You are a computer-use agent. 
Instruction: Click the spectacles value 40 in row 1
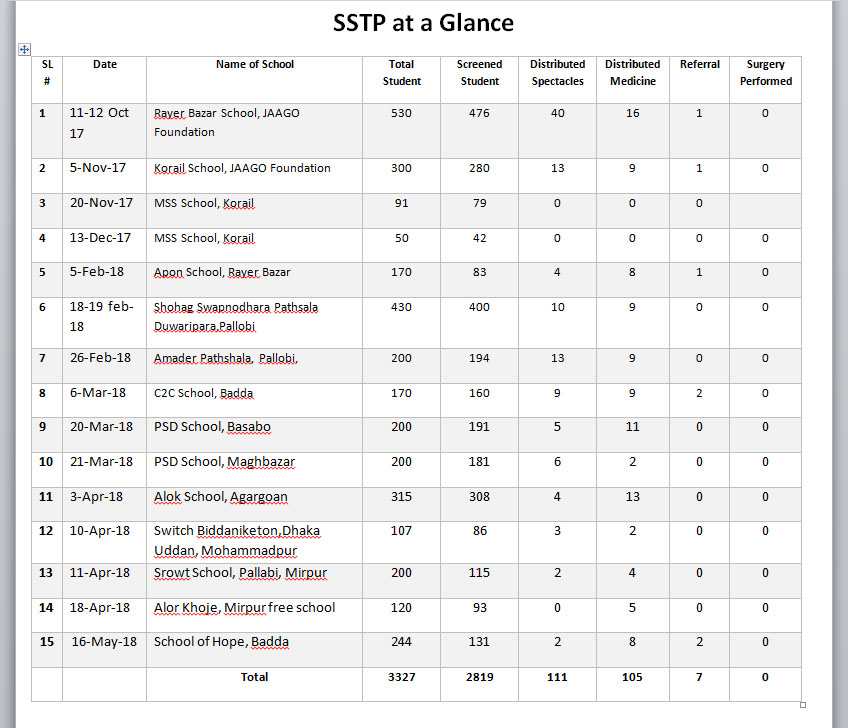[558, 113]
